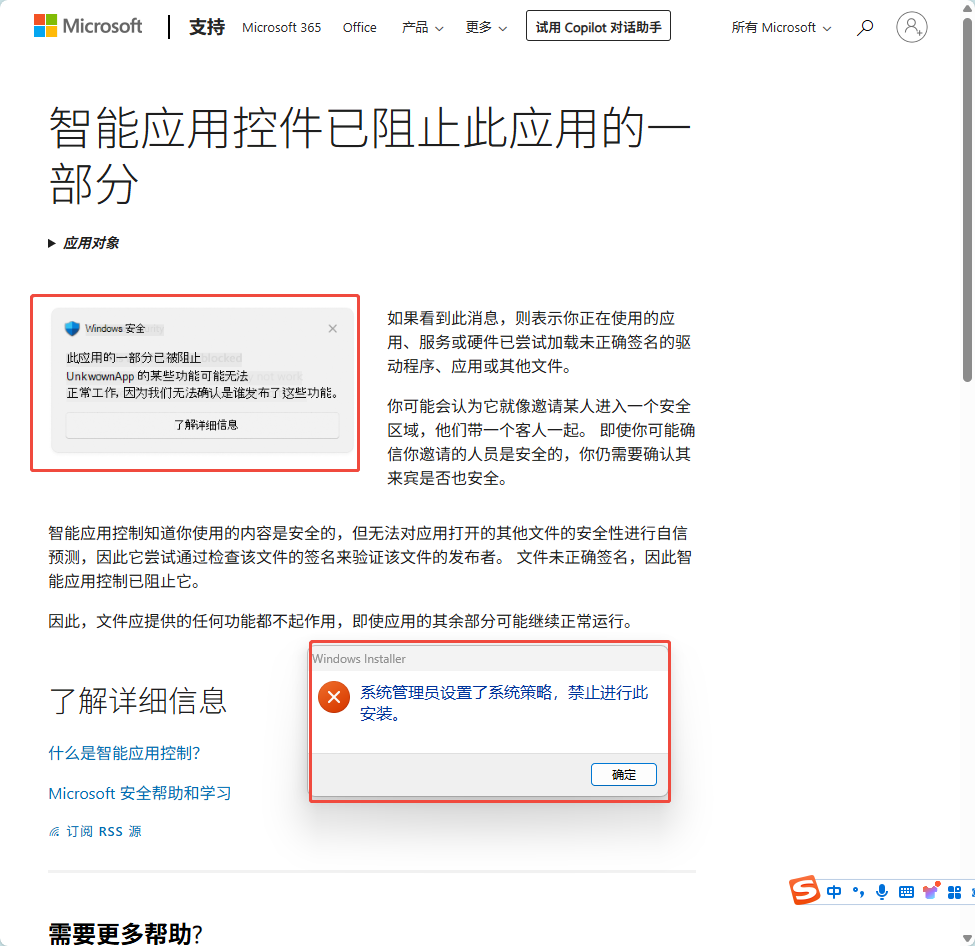Open the 更多 dropdown menu

(x=486, y=27)
